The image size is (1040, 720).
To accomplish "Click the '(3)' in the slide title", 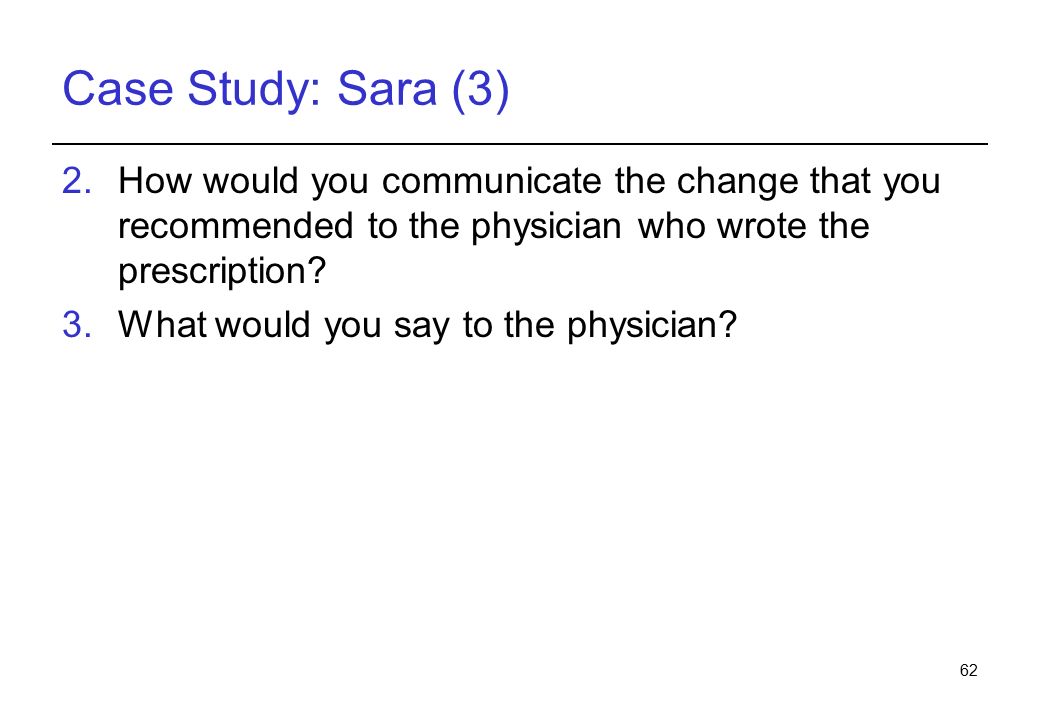I will point(481,90).
